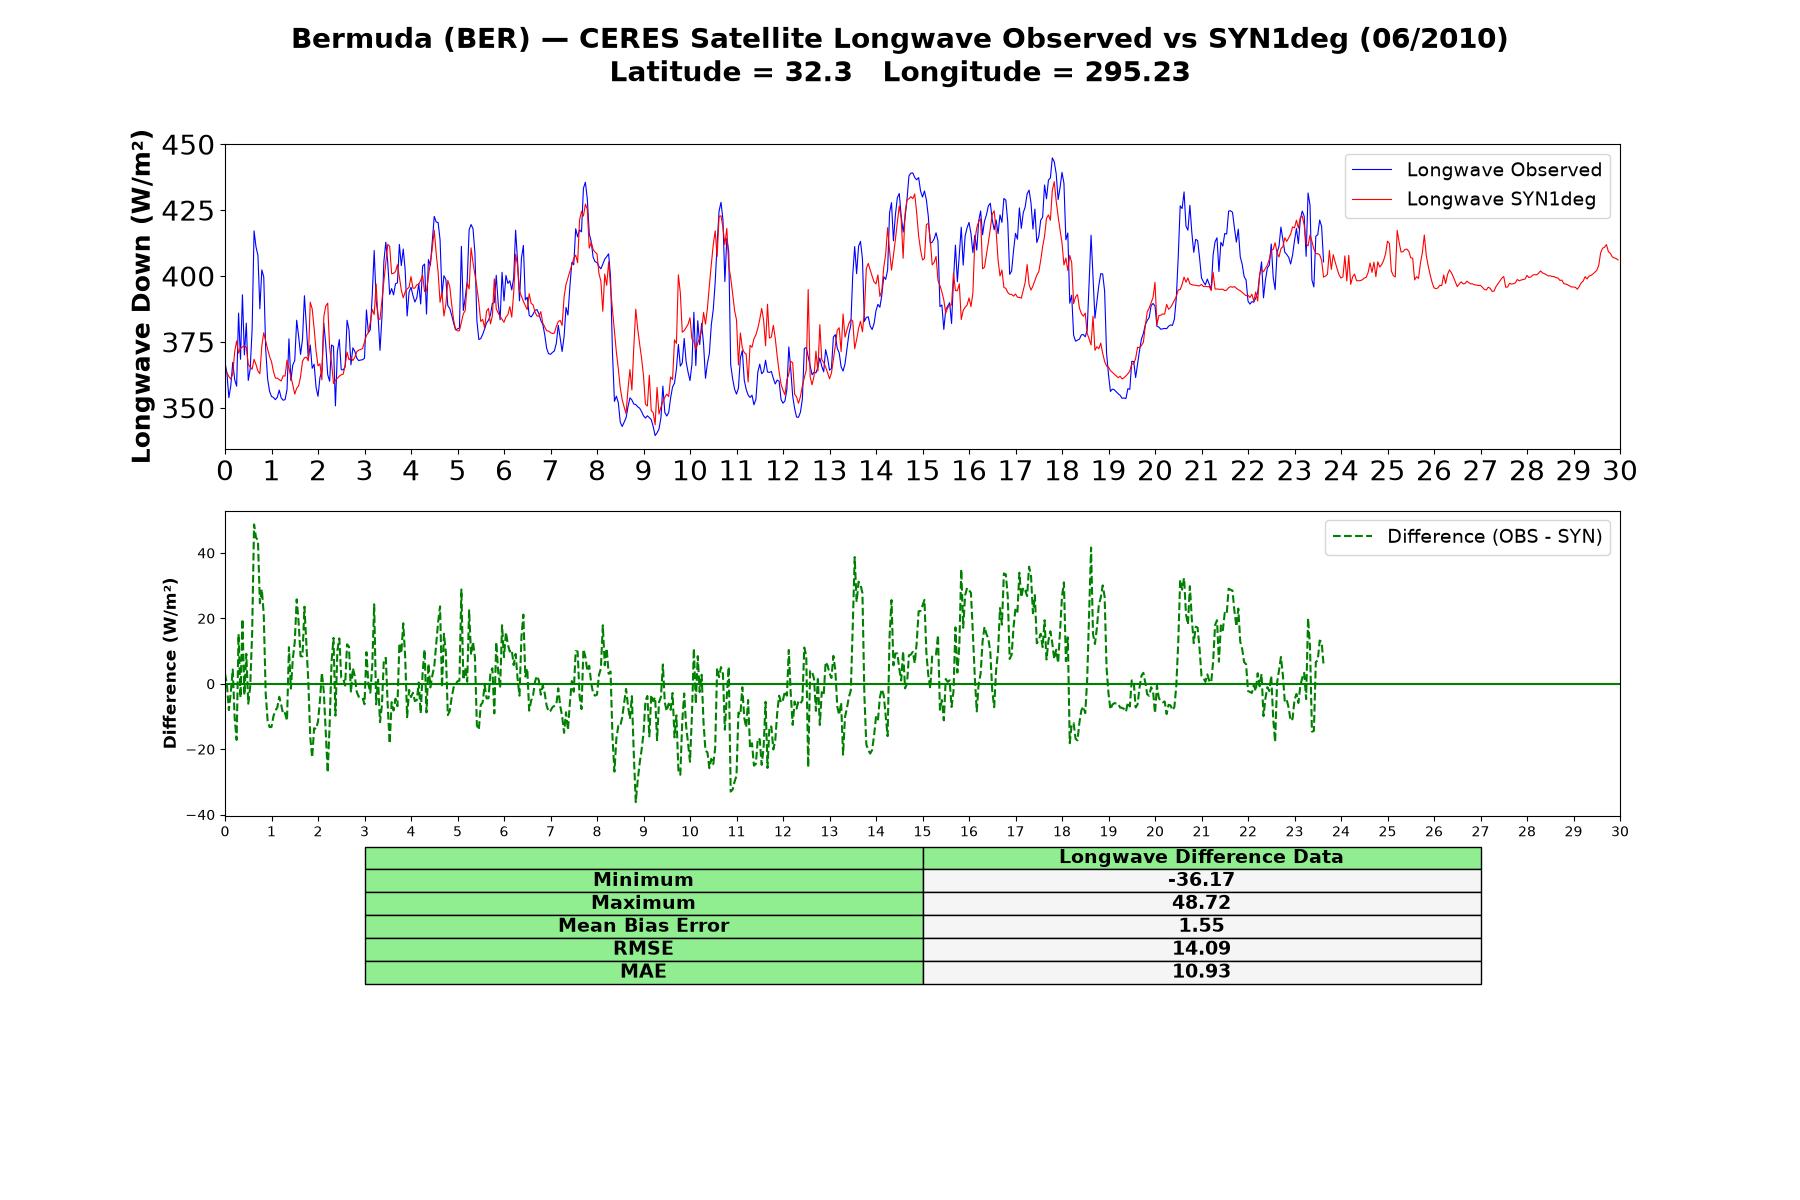The image size is (1800, 1200).
Task: Select the Maximum value 48.72 cell
Action: (1201, 903)
